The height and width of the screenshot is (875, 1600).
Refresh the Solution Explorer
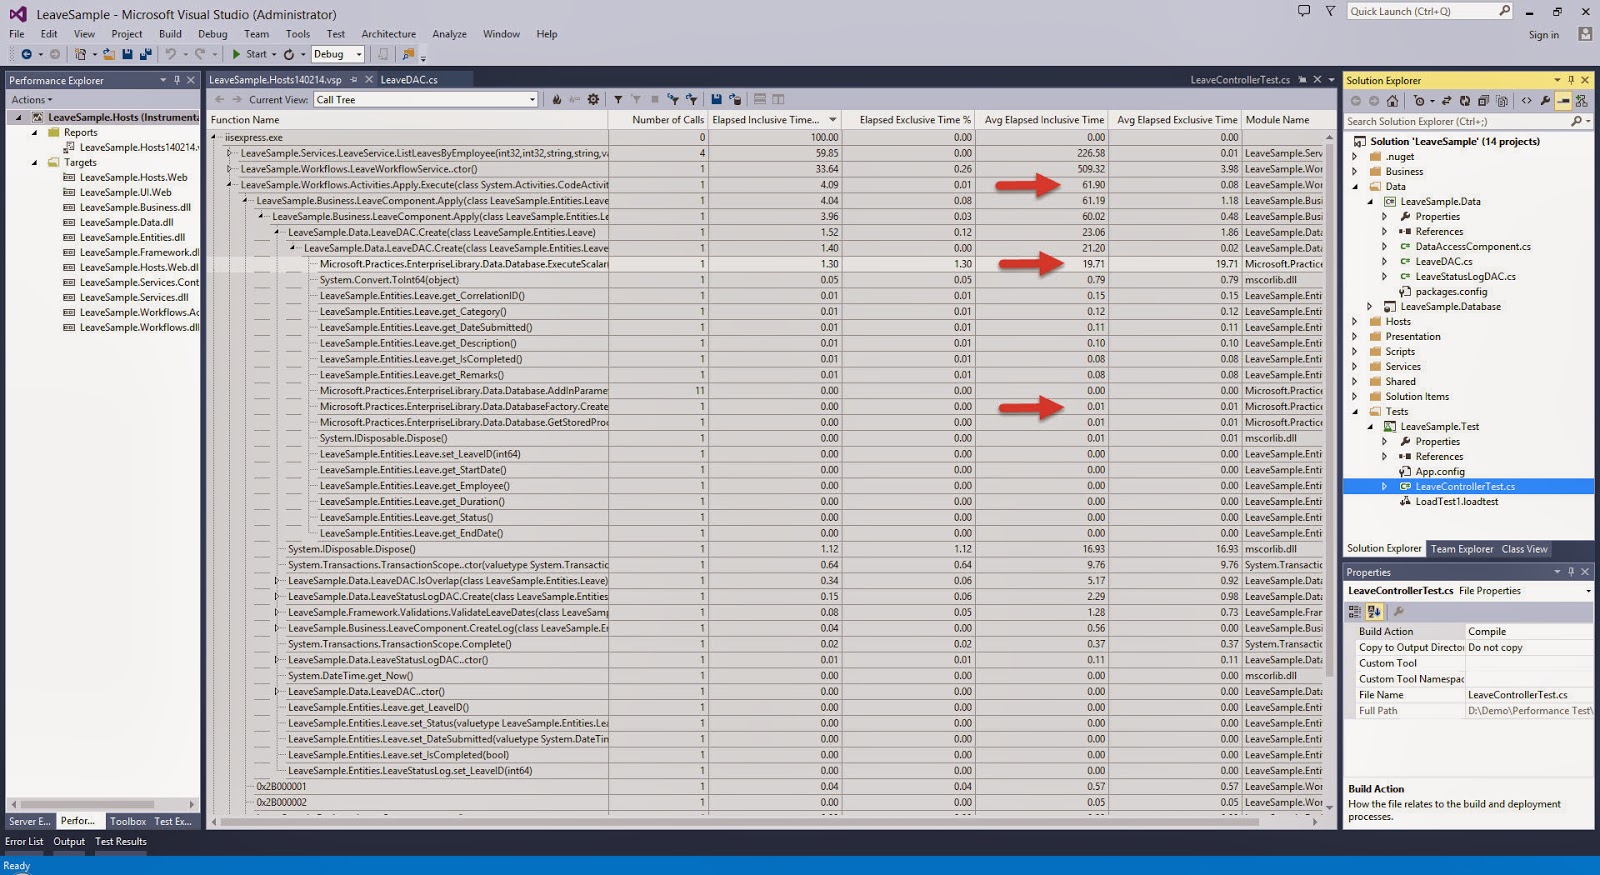[1465, 101]
